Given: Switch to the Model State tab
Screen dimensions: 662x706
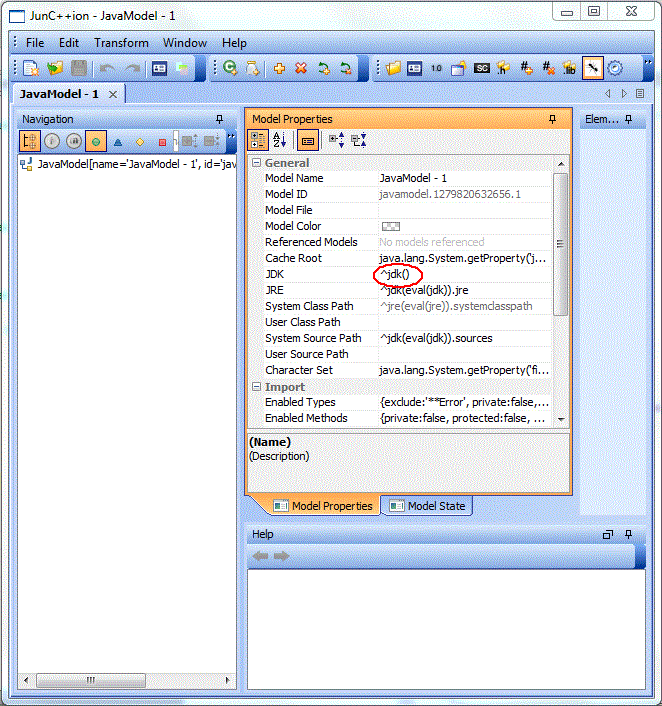Looking at the screenshot, I should [427, 506].
